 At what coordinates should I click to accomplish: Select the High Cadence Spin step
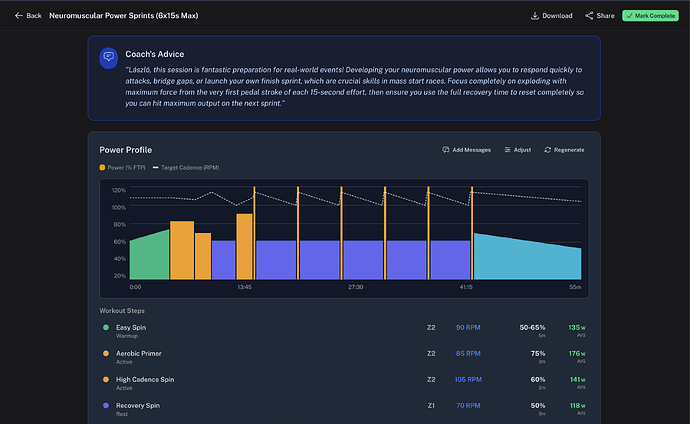coord(344,383)
